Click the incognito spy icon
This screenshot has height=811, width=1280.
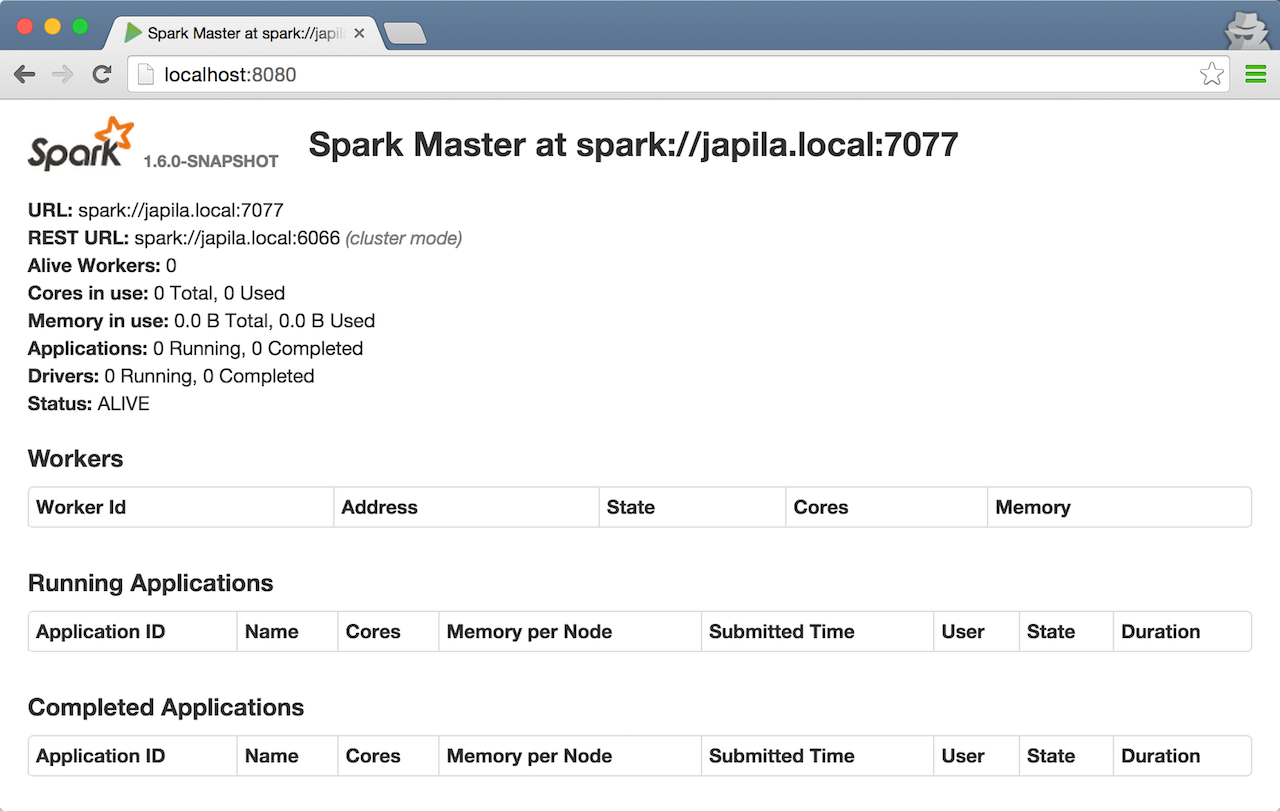pyautogui.click(x=1246, y=29)
